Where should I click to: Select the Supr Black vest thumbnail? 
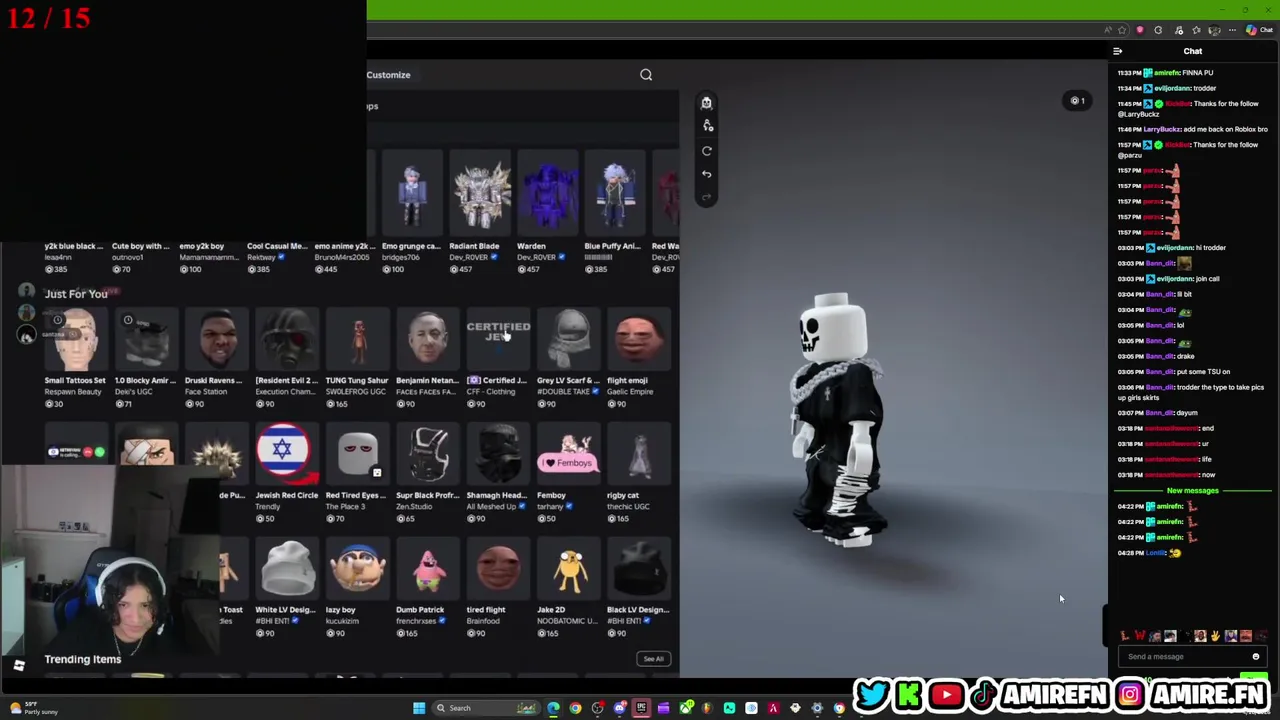(428, 455)
